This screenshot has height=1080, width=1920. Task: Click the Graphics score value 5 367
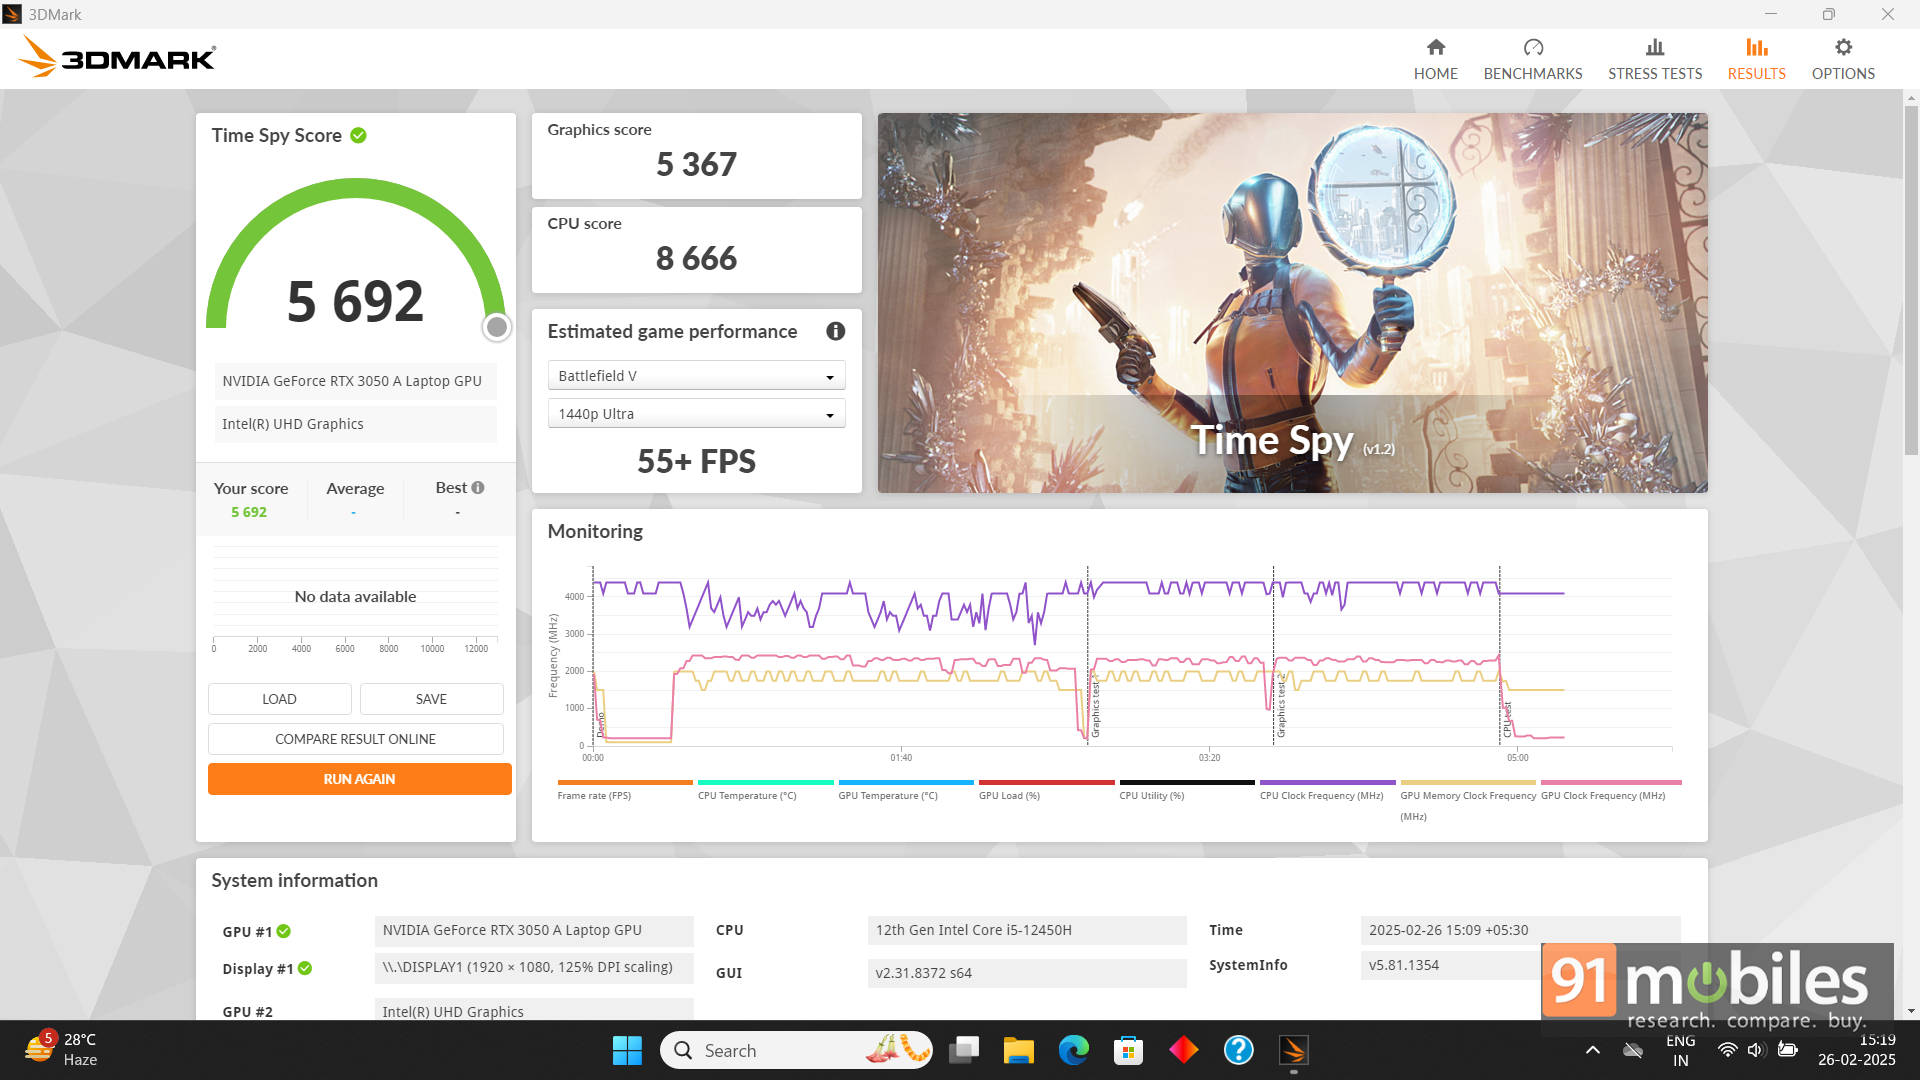point(696,164)
